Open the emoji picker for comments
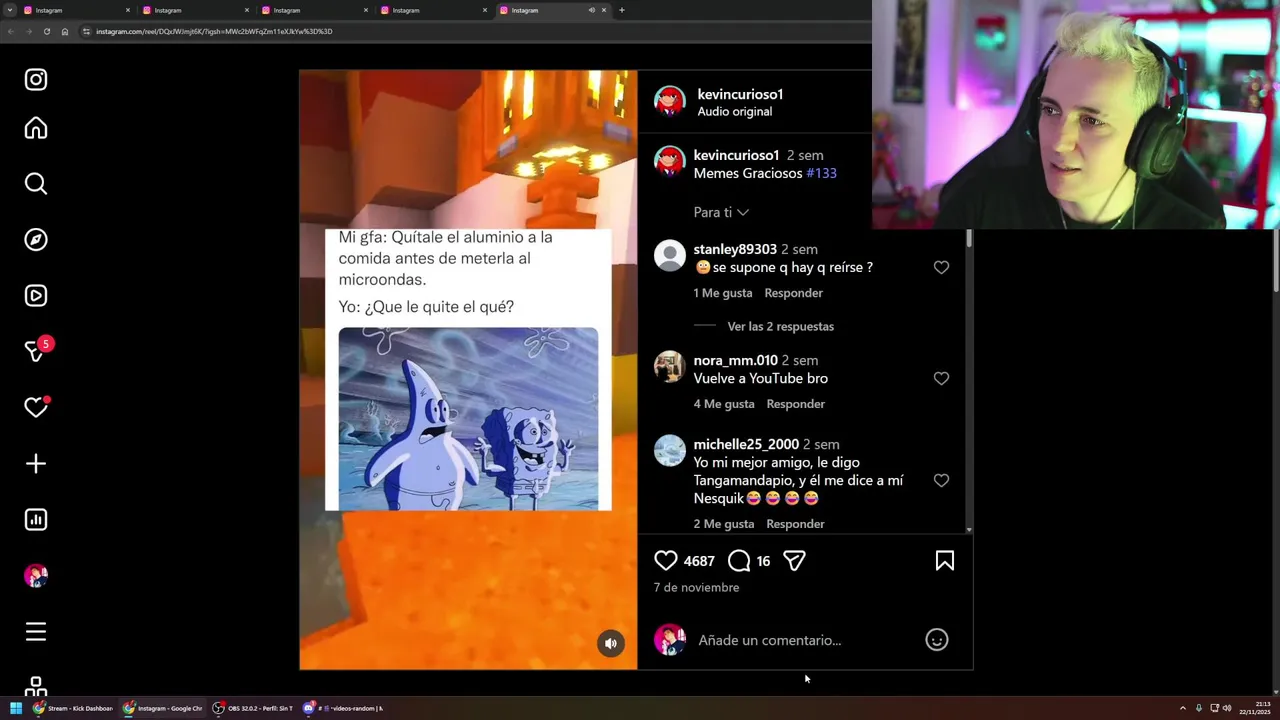This screenshot has width=1280, height=720. tap(937, 640)
